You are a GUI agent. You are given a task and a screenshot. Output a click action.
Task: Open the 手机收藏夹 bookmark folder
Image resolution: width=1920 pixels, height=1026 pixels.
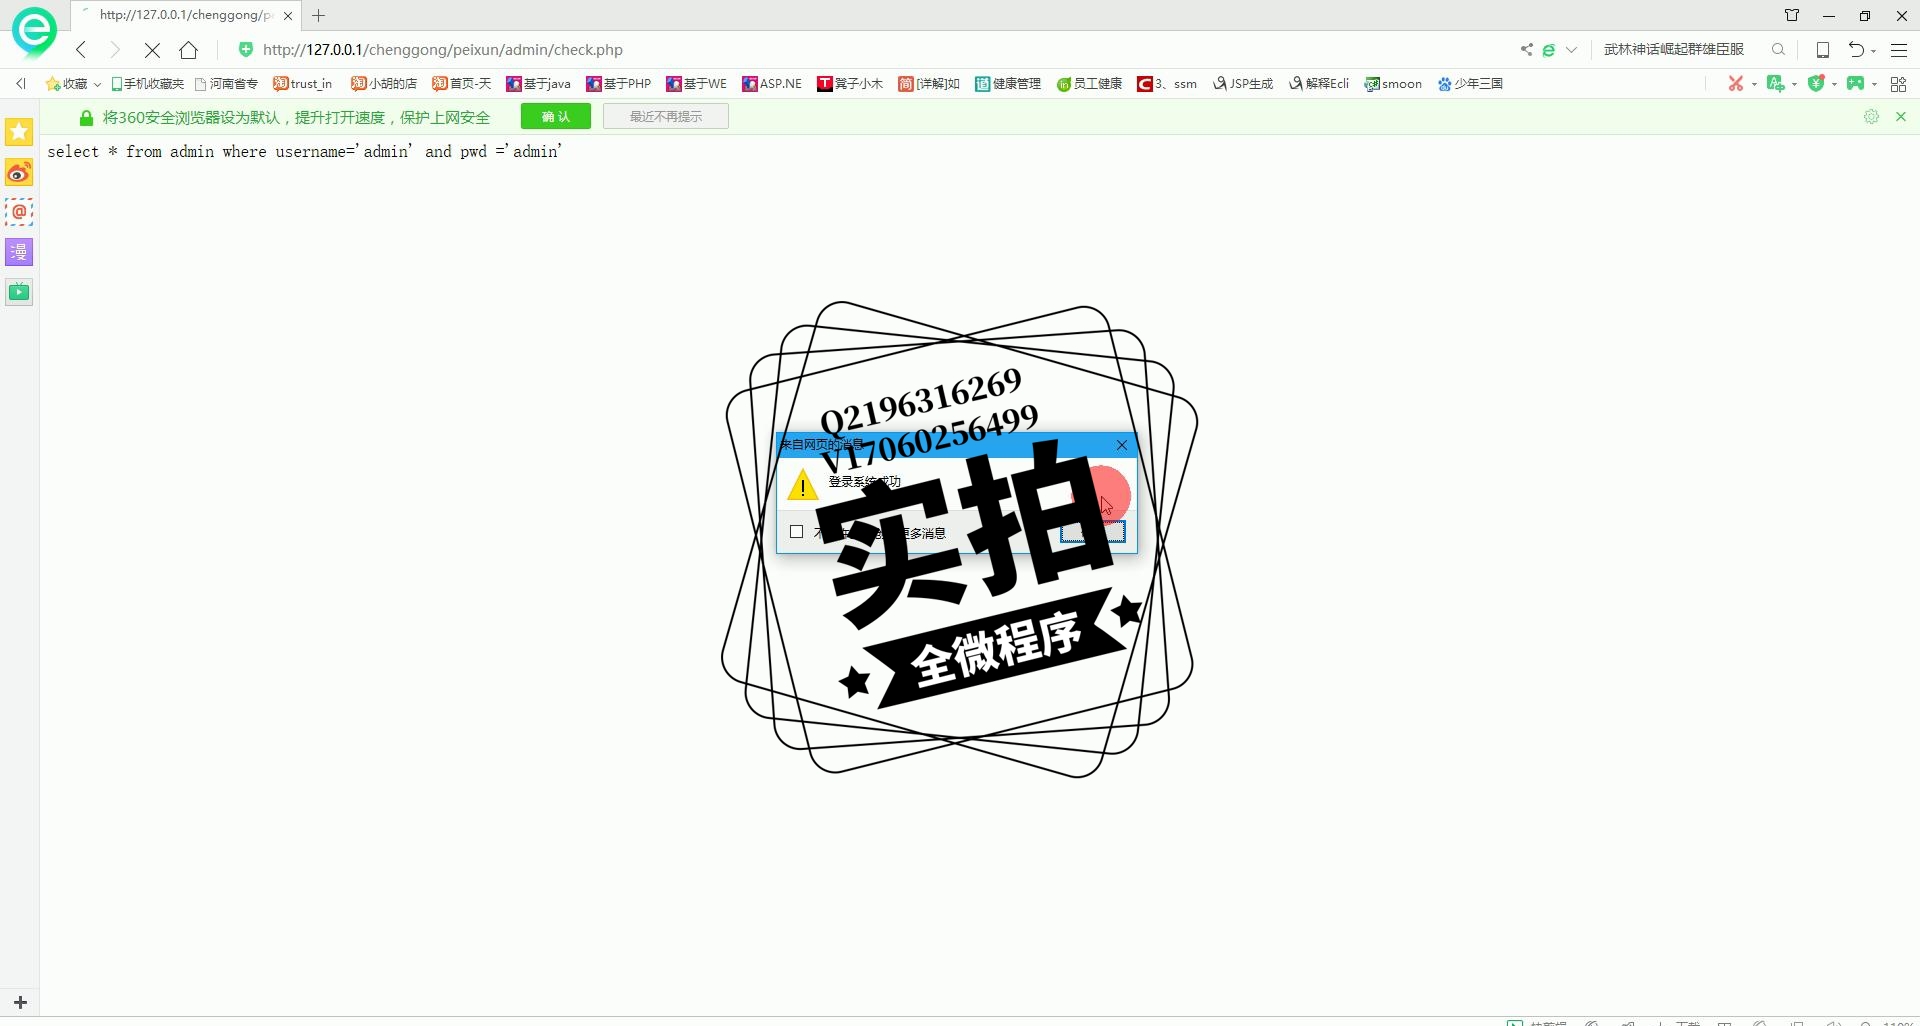coord(147,84)
